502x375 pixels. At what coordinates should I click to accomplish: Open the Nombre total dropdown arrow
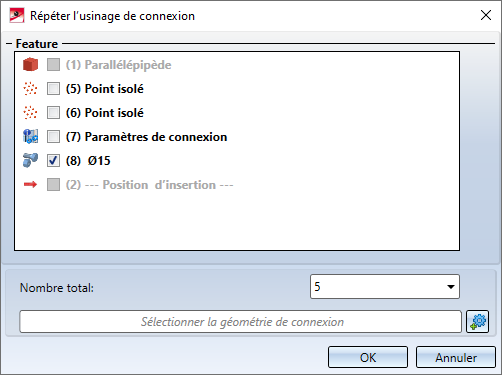point(451,287)
